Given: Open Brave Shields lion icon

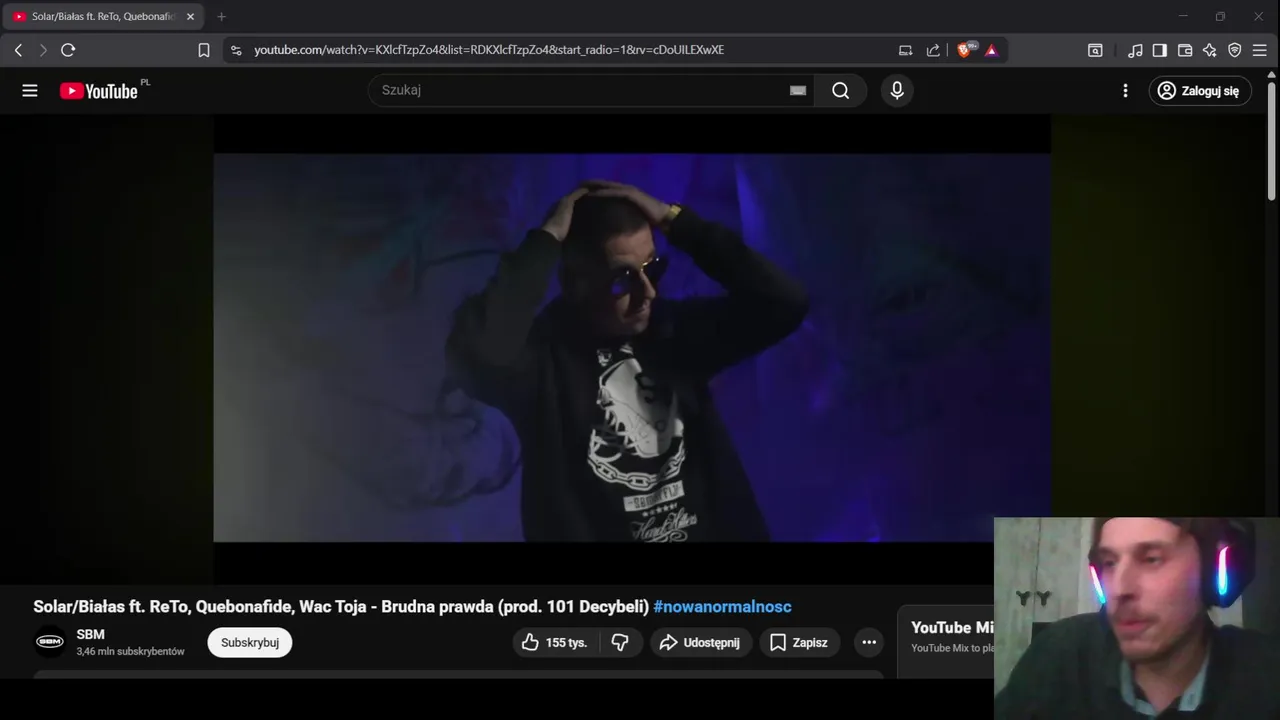Looking at the screenshot, I should (966, 50).
